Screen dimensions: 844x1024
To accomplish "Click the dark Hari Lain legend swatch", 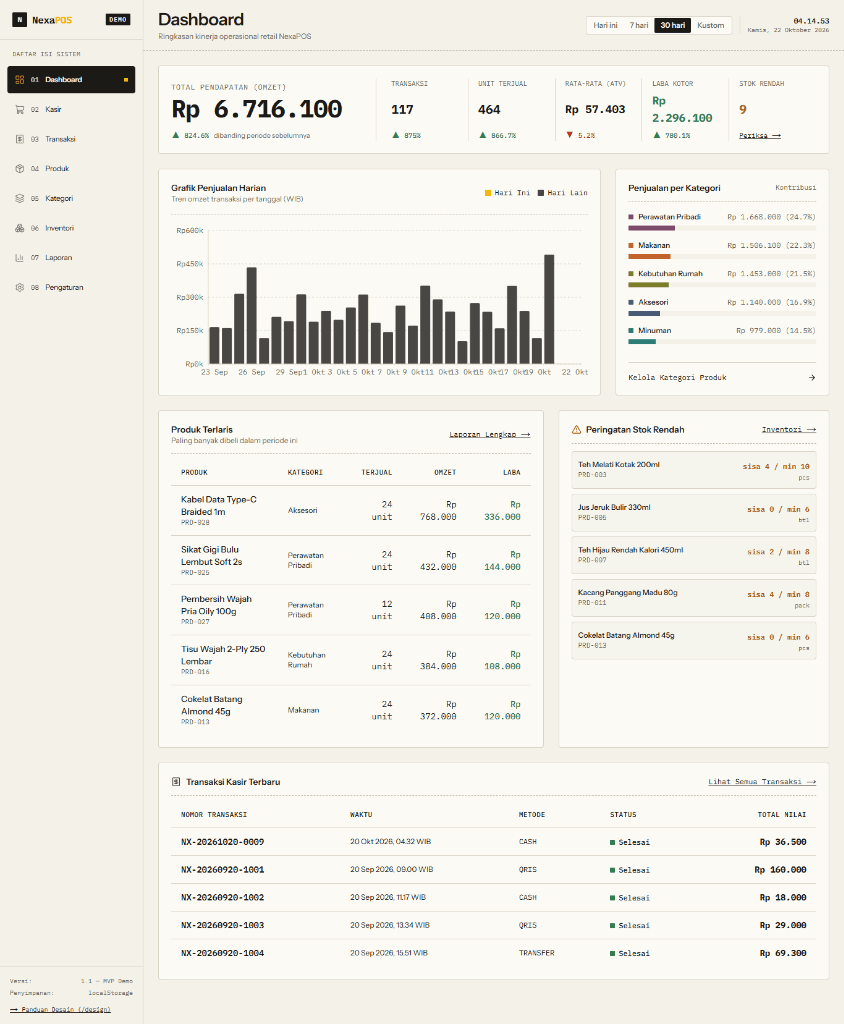I will [541, 193].
